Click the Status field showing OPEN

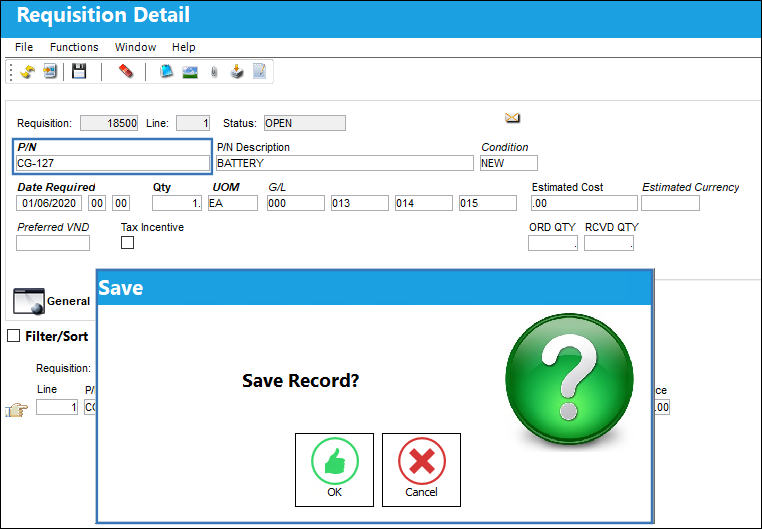coord(305,123)
